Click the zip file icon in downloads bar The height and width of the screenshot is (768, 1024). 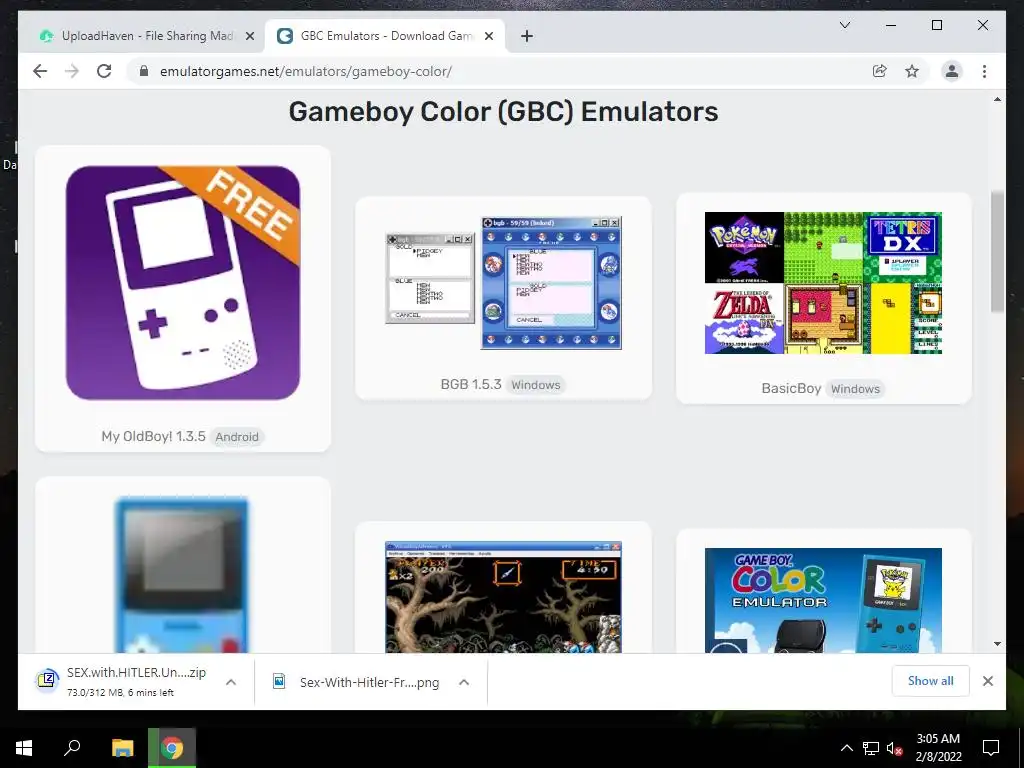(x=47, y=680)
